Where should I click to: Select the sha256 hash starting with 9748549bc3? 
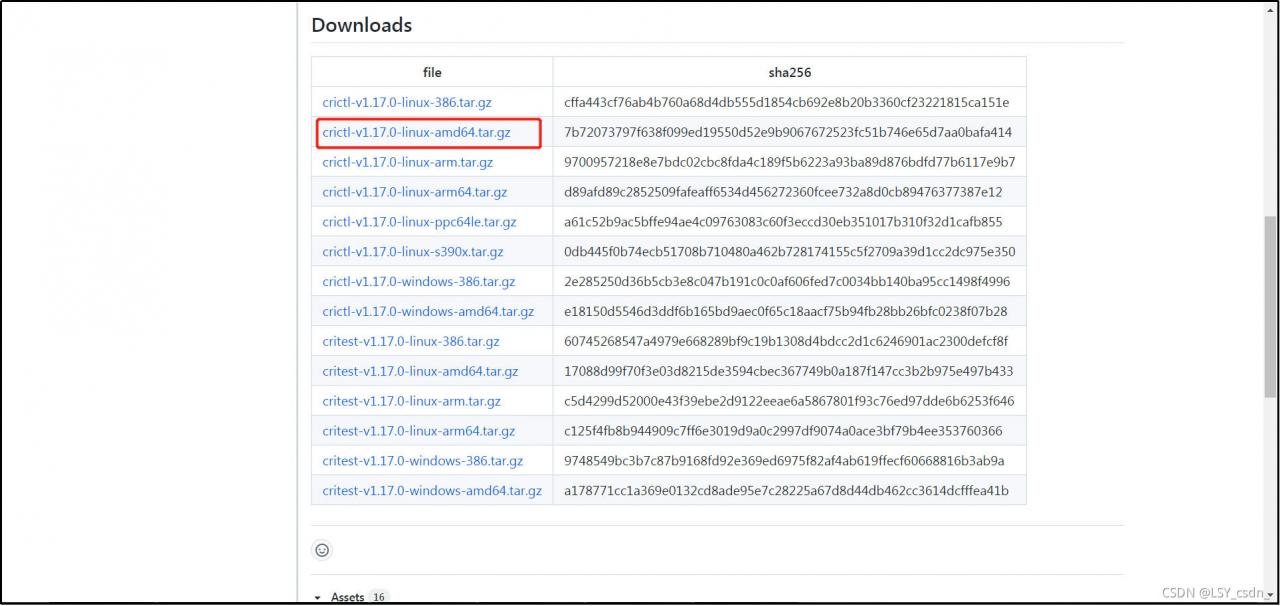pyautogui.click(x=784, y=461)
